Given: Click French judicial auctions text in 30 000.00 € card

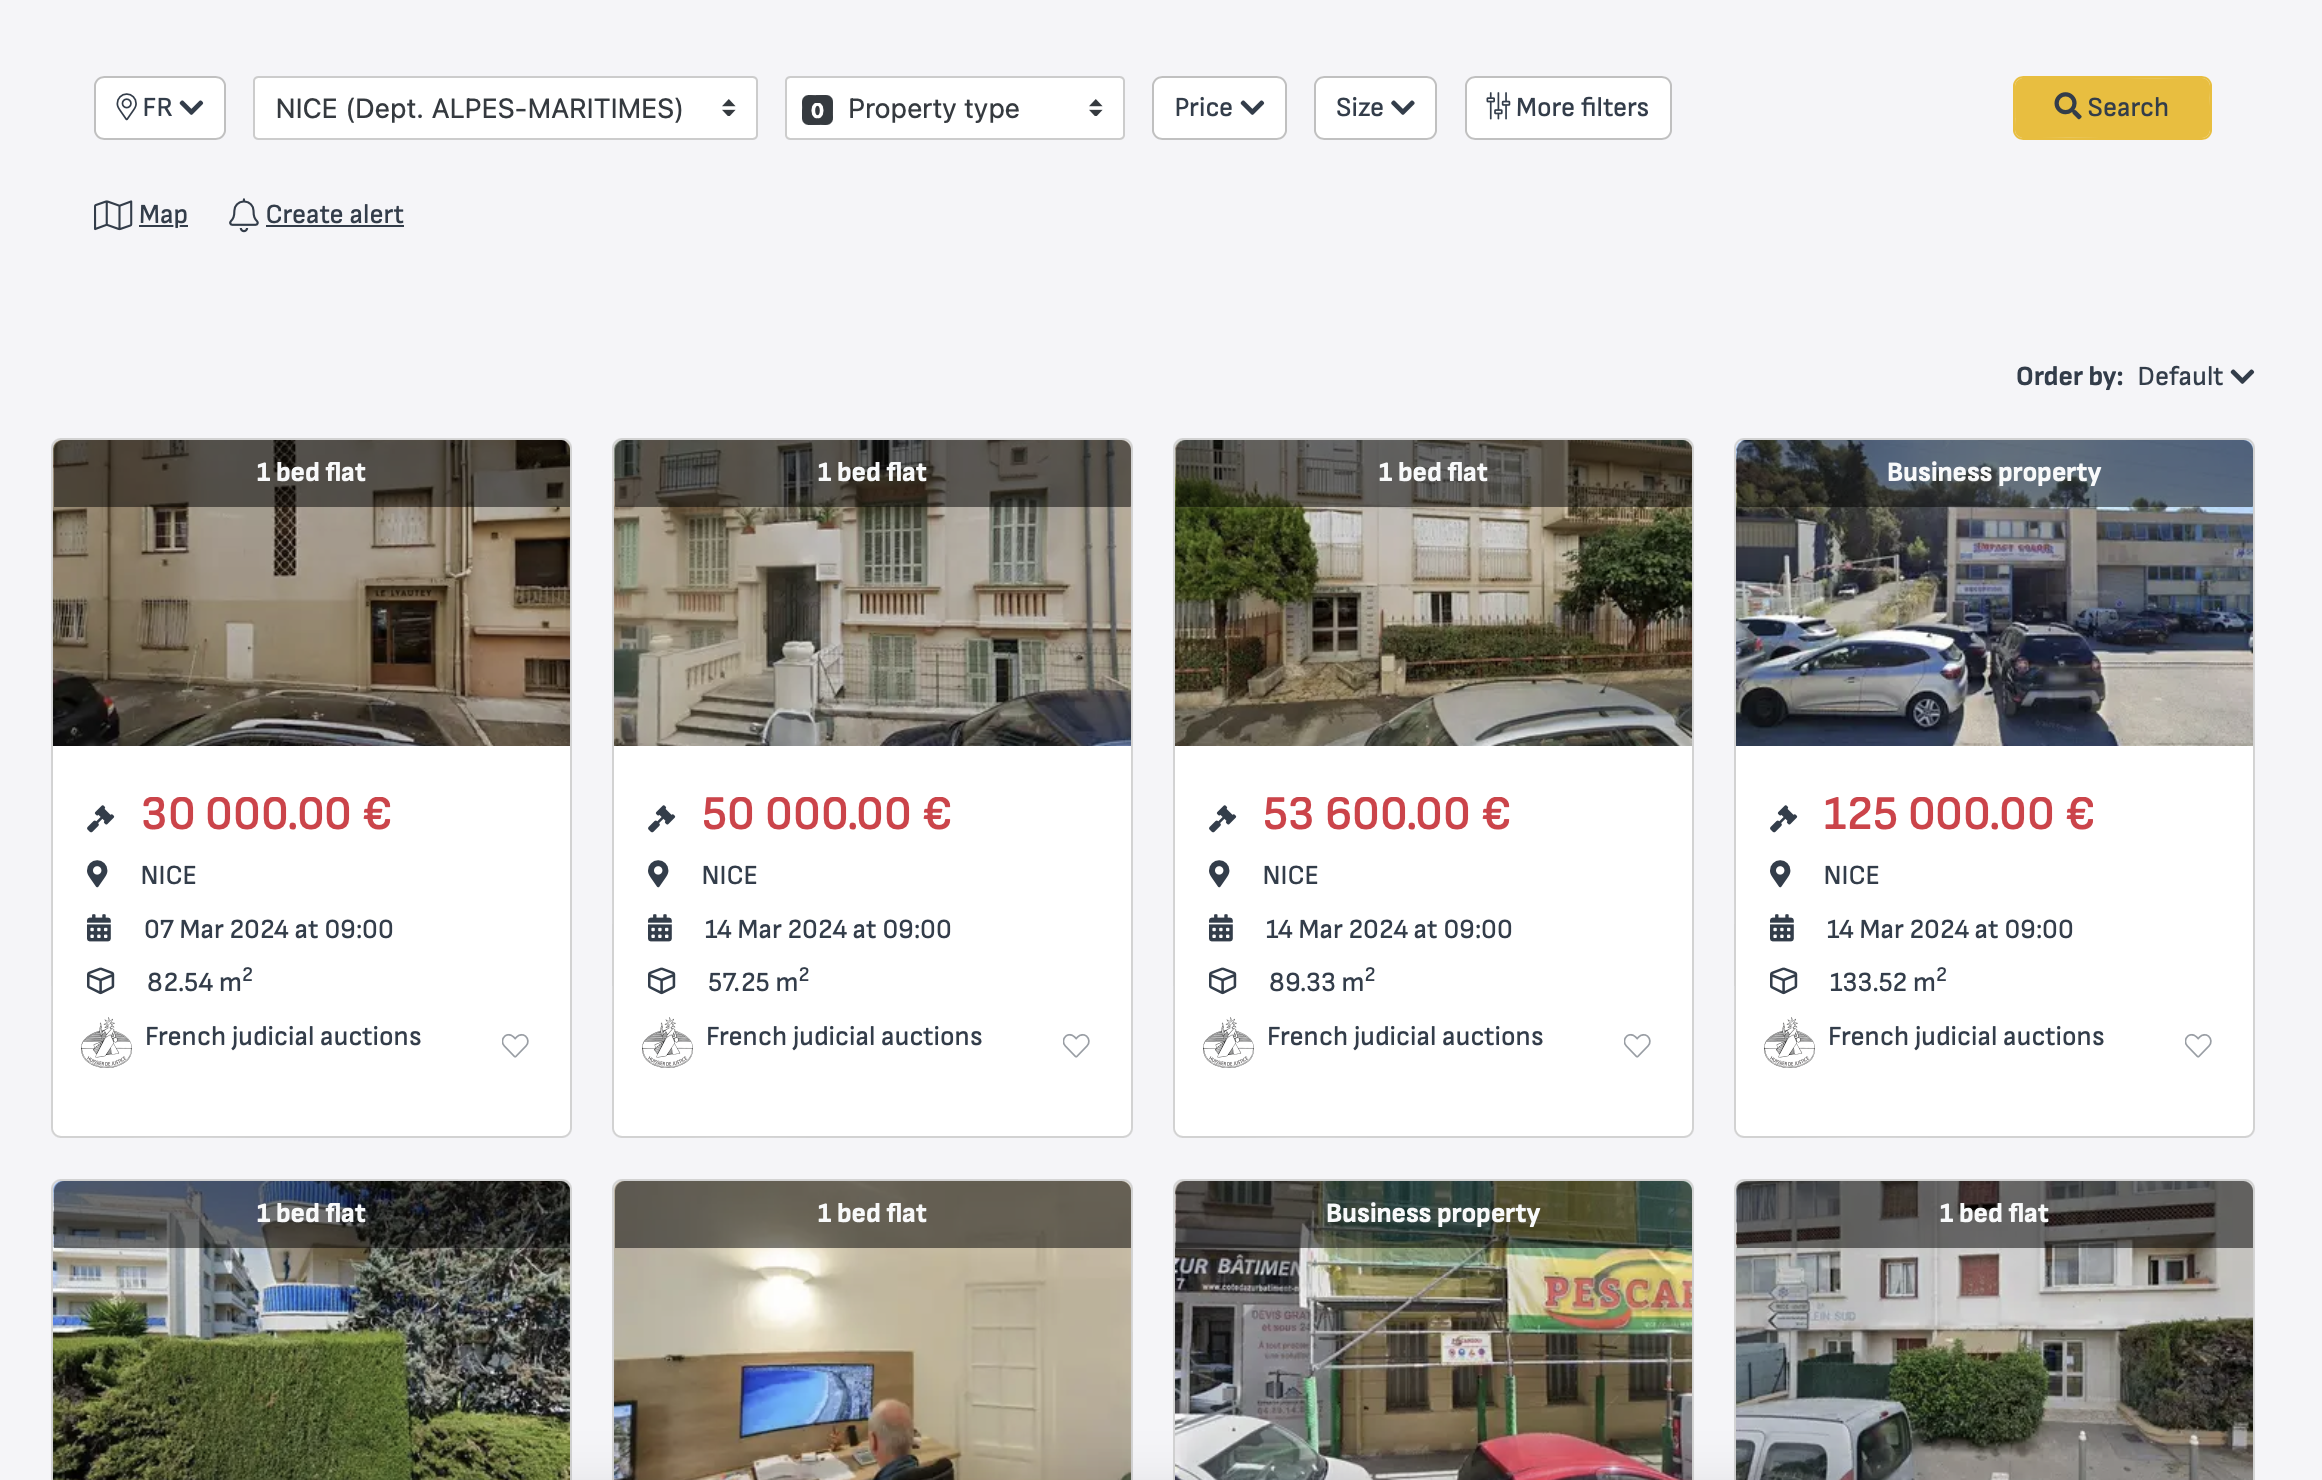Looking at the screenshot, I should (283, 1037).
